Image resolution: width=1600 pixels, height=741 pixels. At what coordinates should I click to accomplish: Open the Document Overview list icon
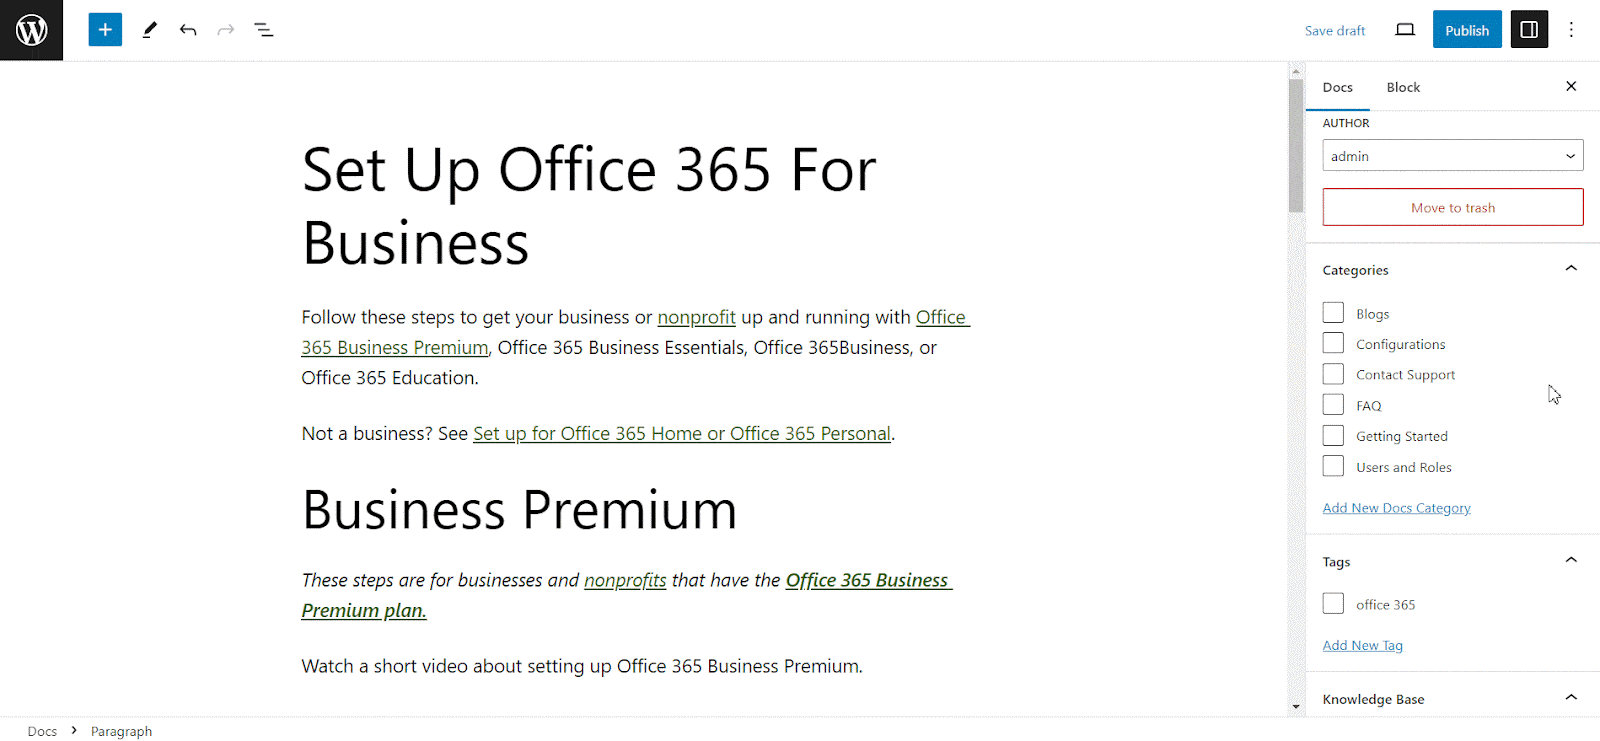click(x=264, y=30)
